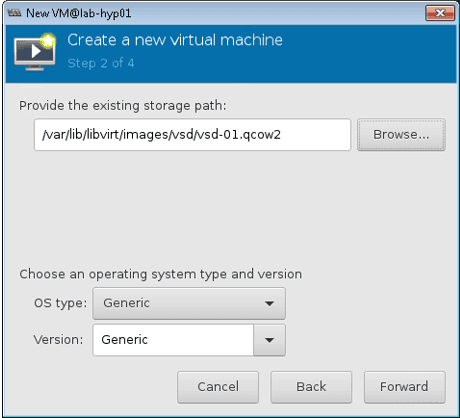Screen dimensions: 460x418
Task: Click the 'New VM@lab-hyp01' title bar text
Action: pyautogui.click(x=79, y=13)
